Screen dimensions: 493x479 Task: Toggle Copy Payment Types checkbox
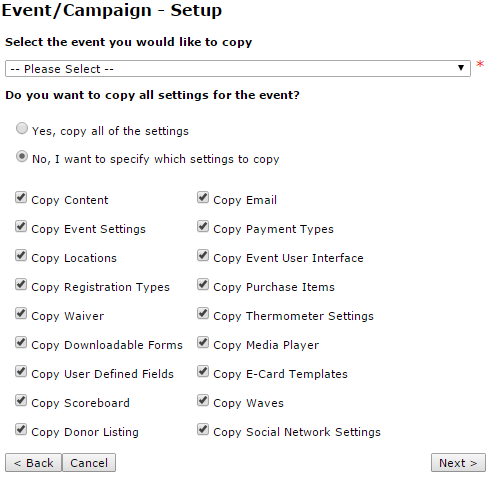click(x=203, y=226)
